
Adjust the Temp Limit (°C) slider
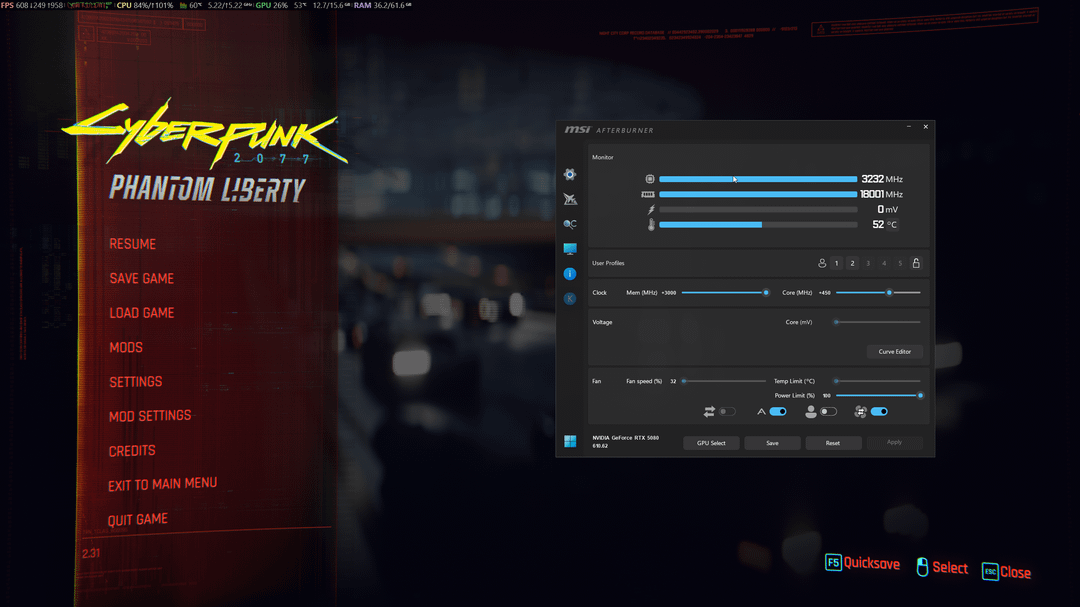pos(878,381)
